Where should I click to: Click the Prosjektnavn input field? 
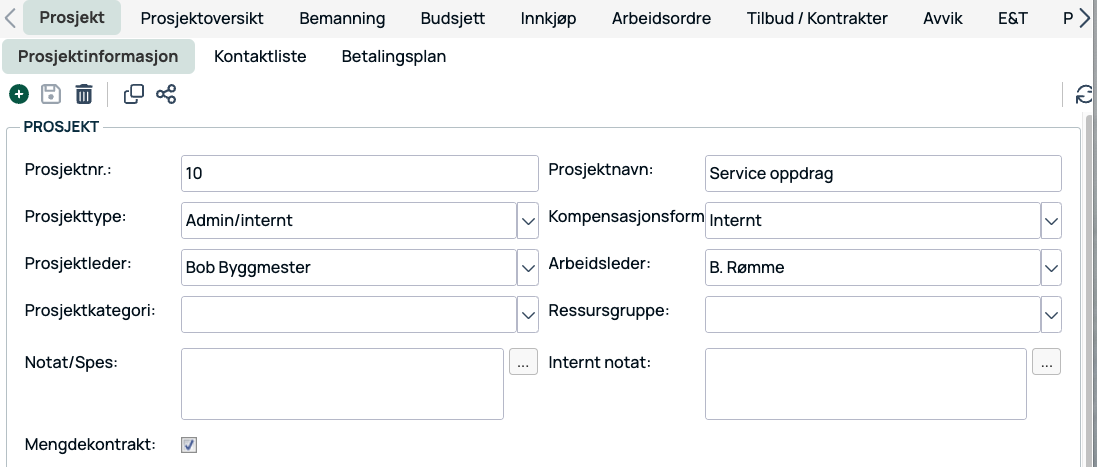(x=882, y=174)
